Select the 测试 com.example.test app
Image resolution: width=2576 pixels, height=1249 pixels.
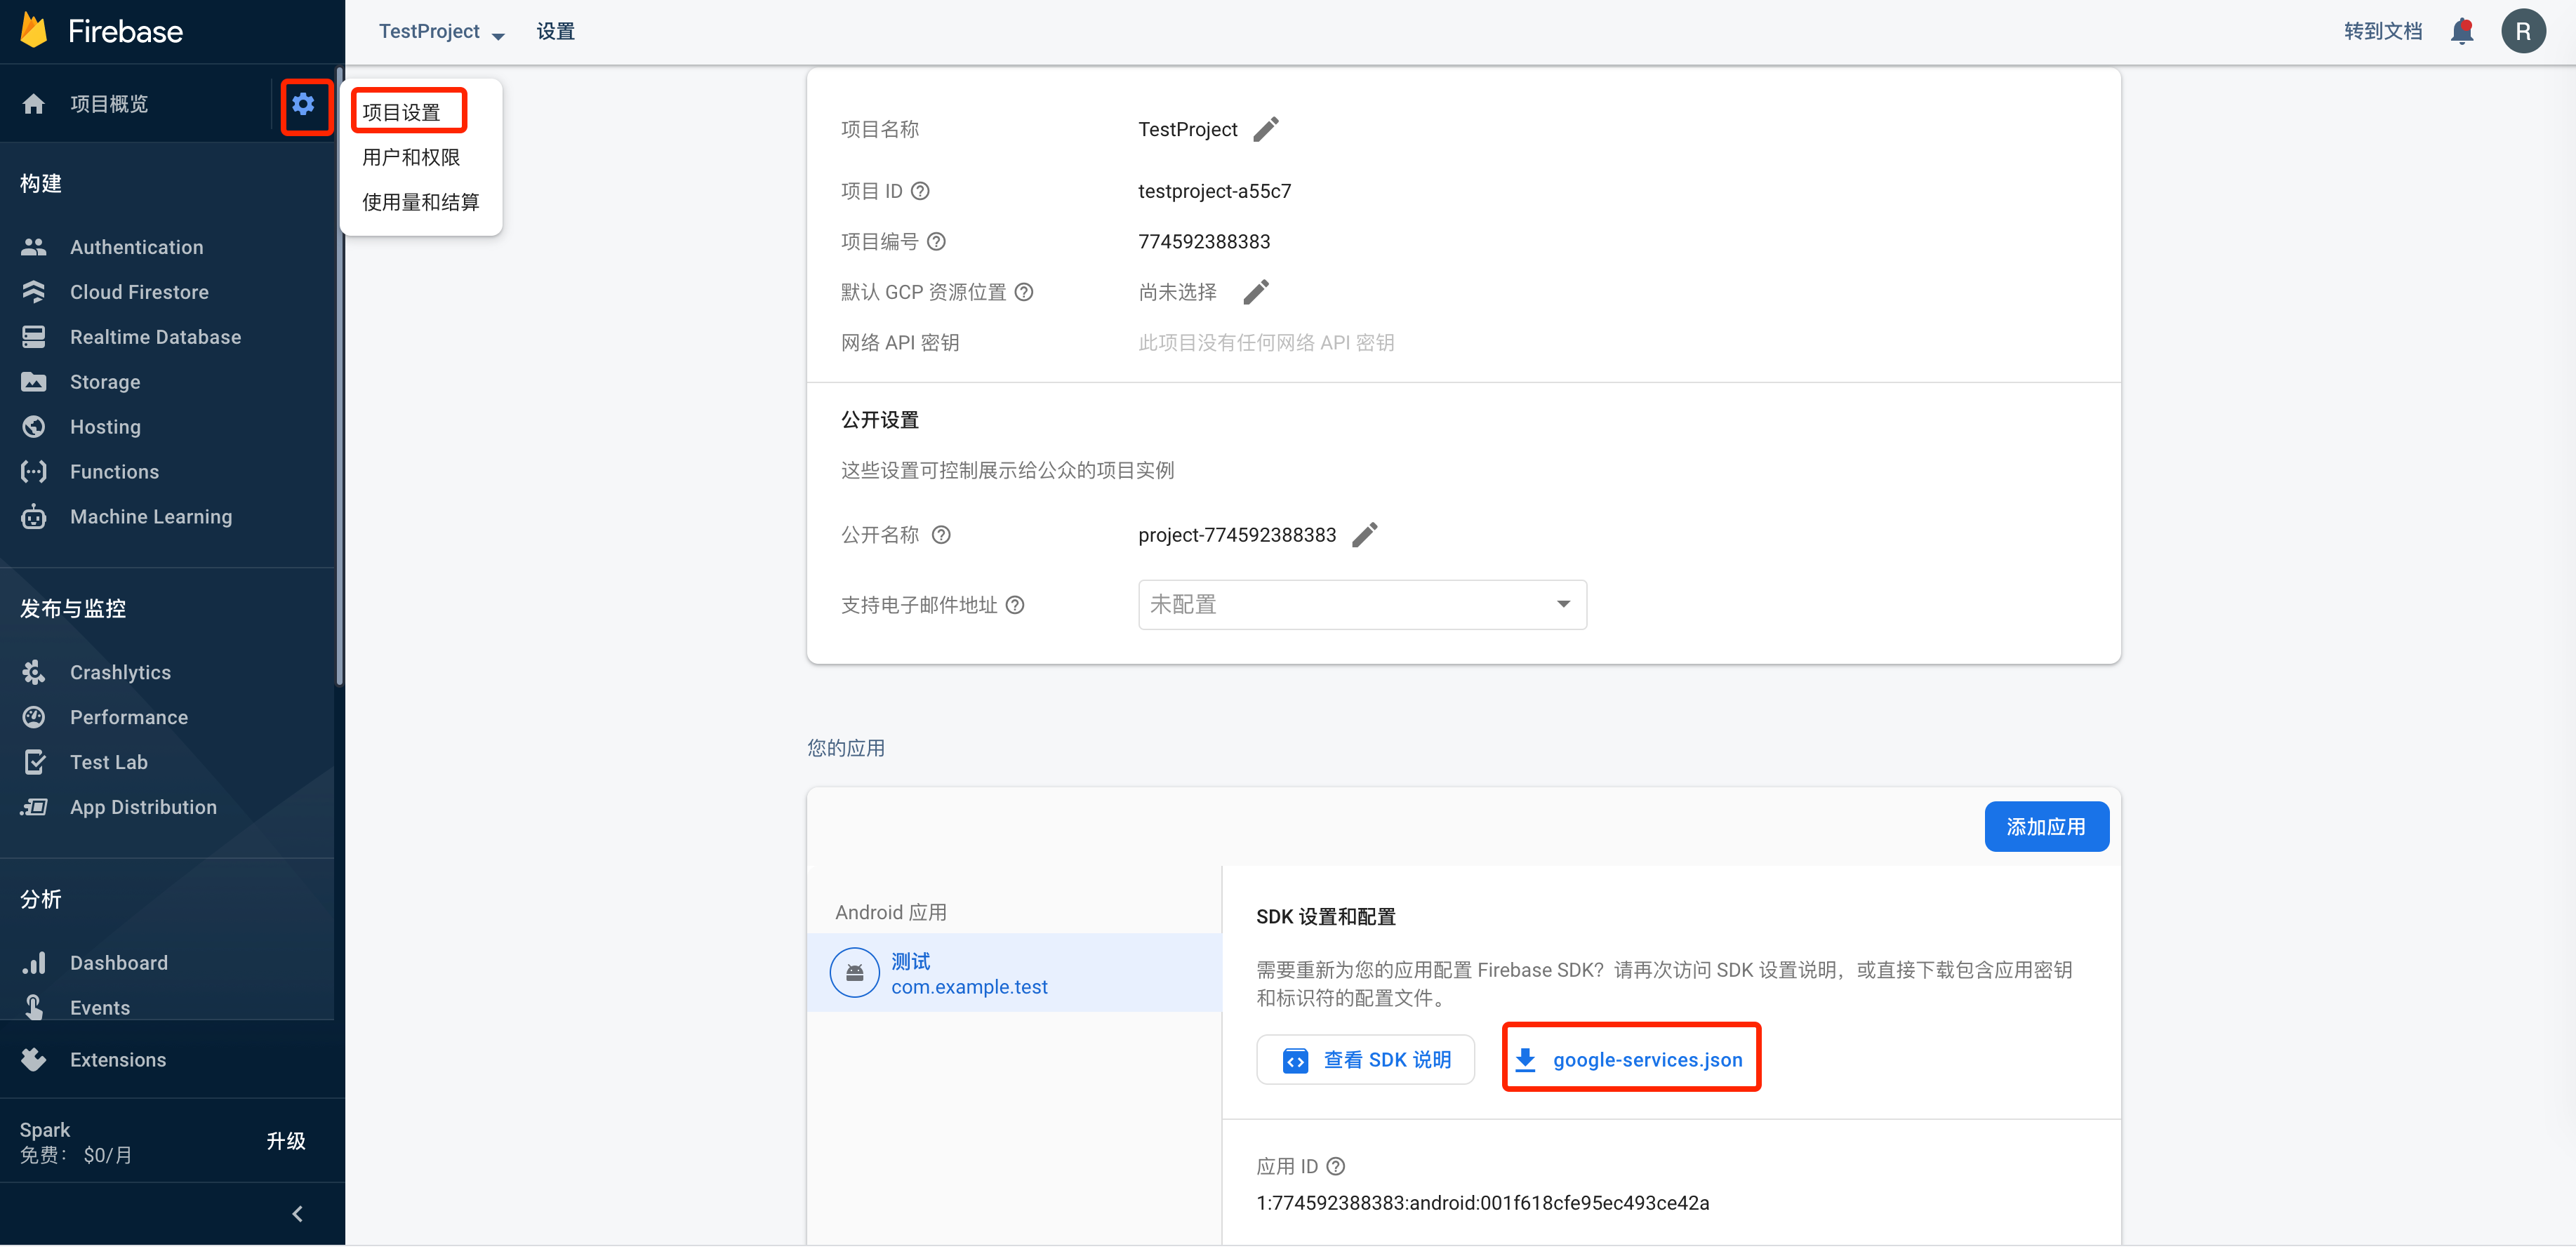(1014, 973)
